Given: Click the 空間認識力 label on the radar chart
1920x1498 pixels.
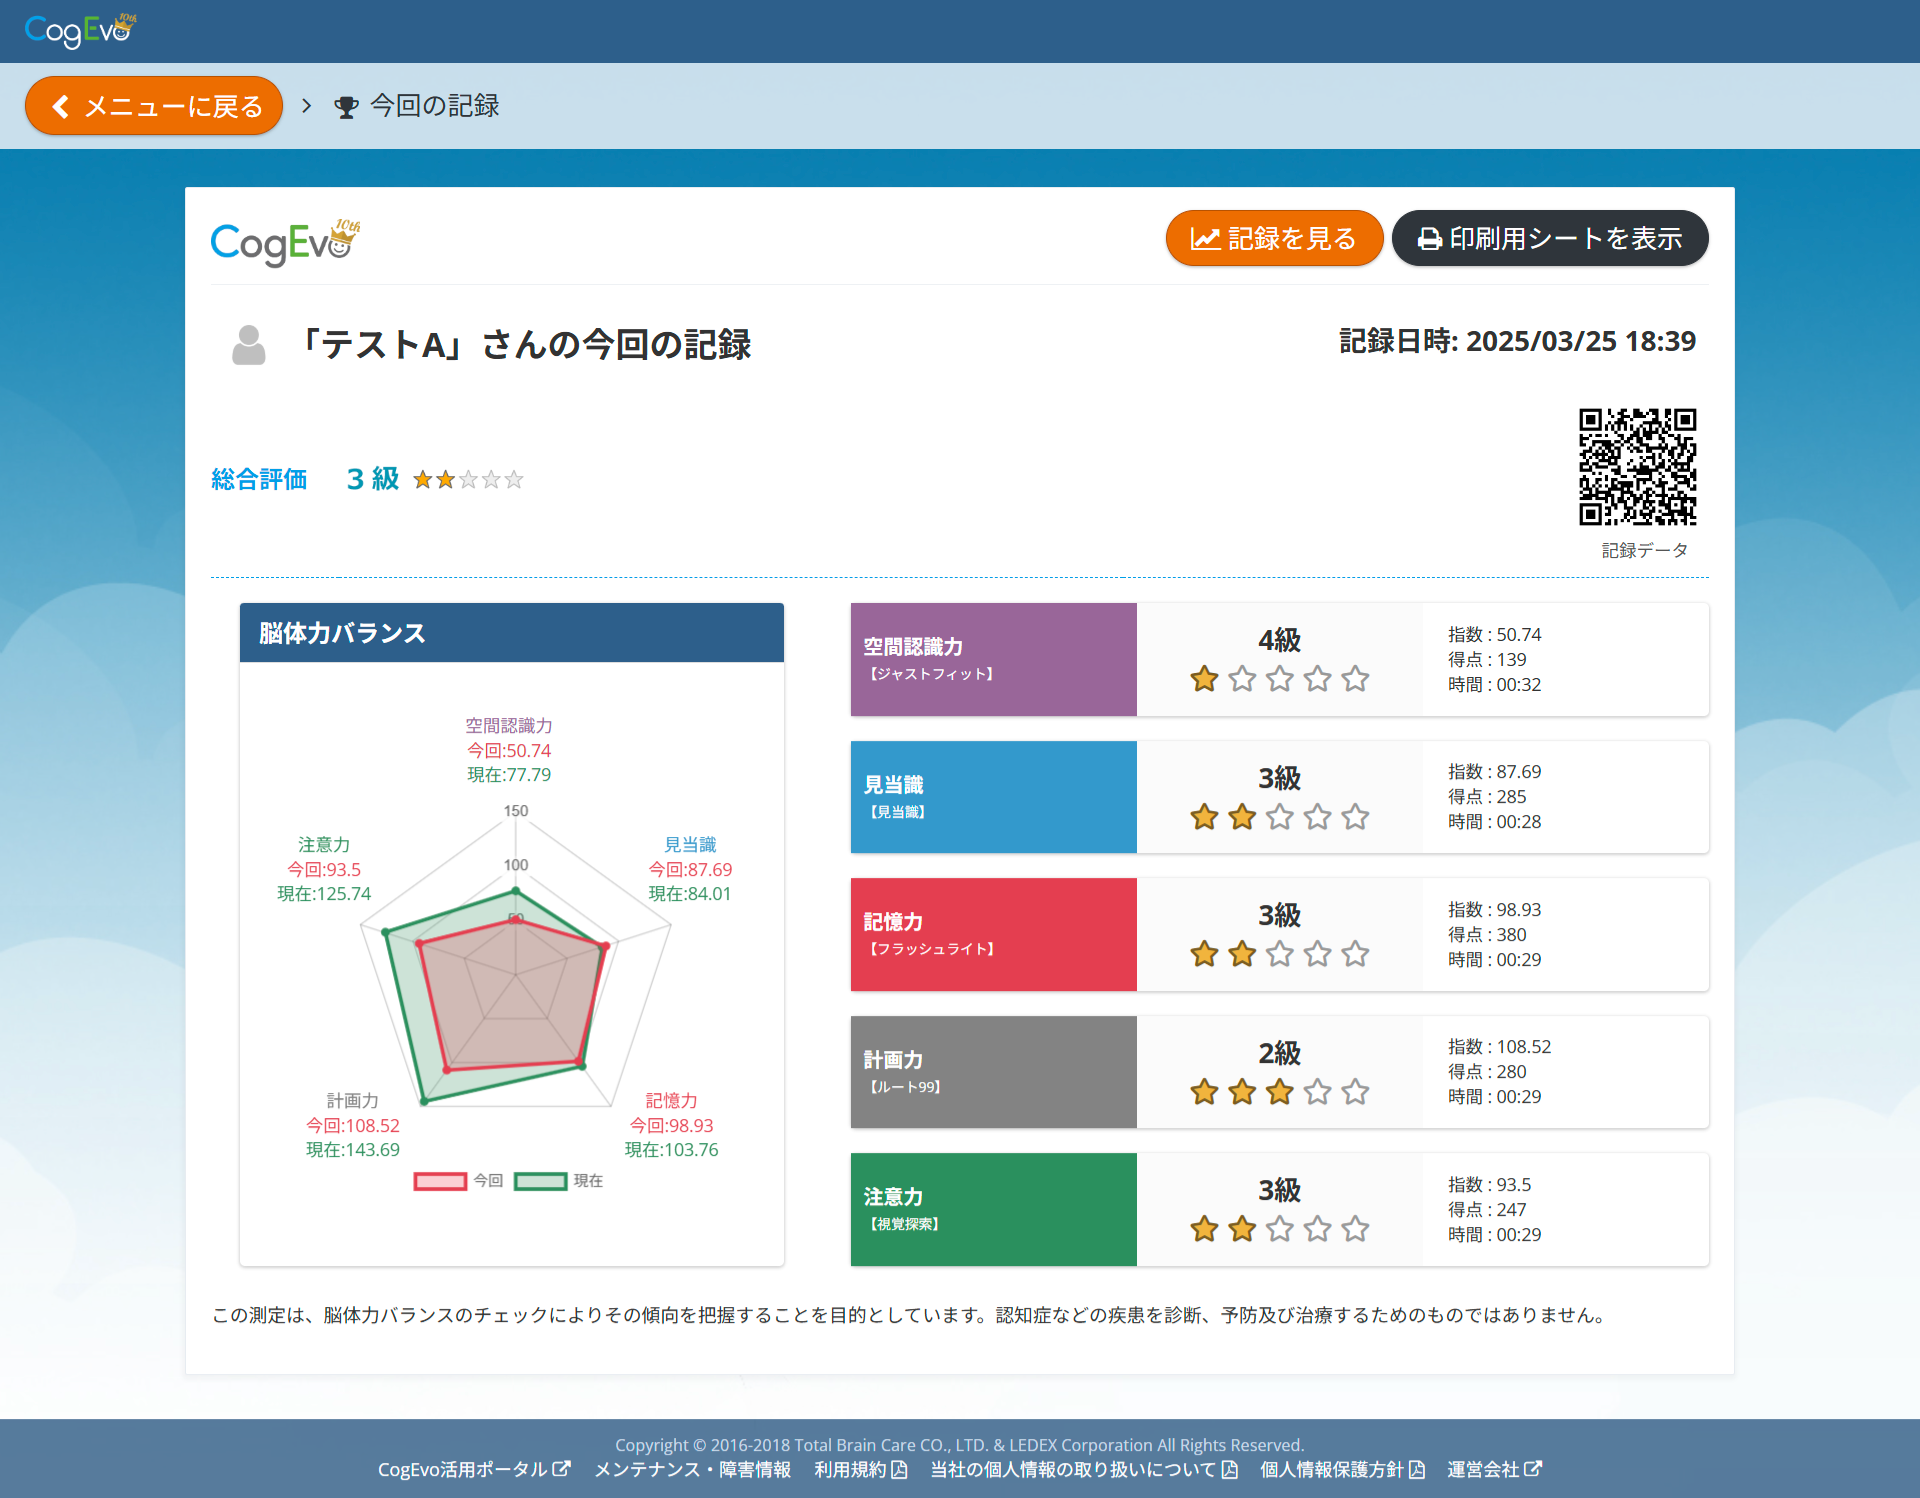Looking at the screenshot, I should 509,725.
